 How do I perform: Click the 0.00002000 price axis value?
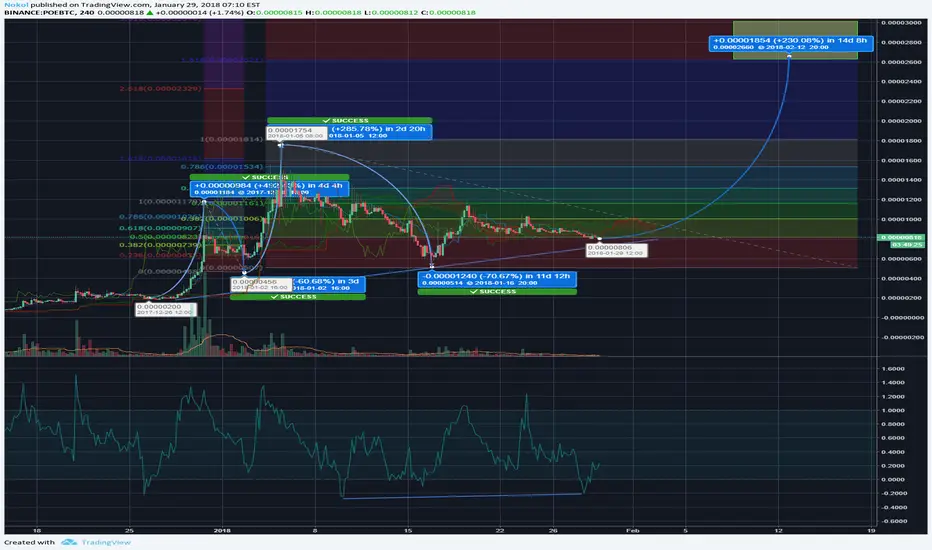coord(902,121)
